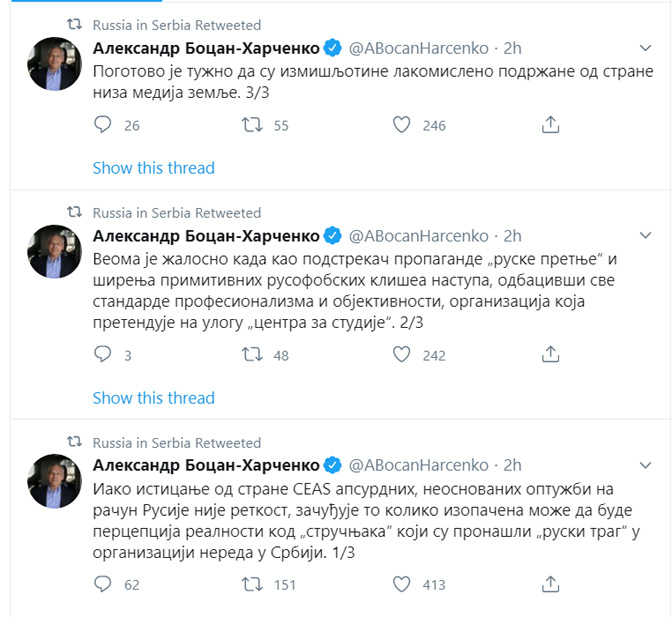The height and width of the screenshot is (617, 672).
Task: Like the 2/3 tweet
Action: [x=402, y=354]
